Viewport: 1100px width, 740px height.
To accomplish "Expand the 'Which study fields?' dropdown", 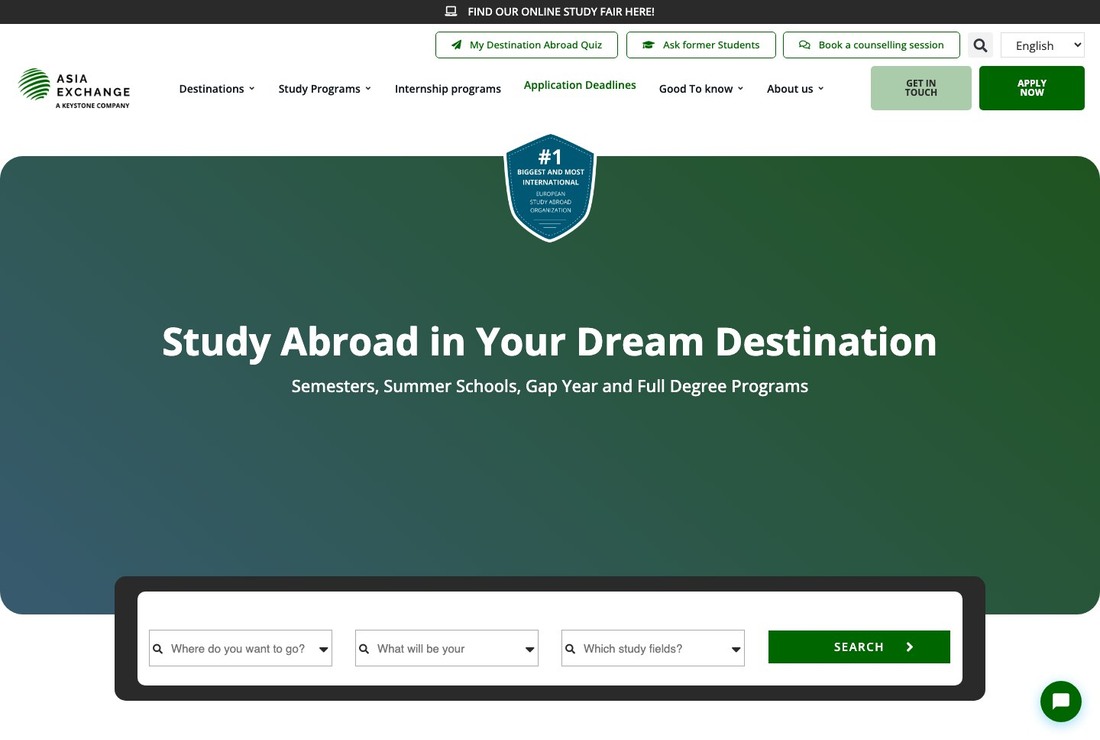I will (652, 648).
